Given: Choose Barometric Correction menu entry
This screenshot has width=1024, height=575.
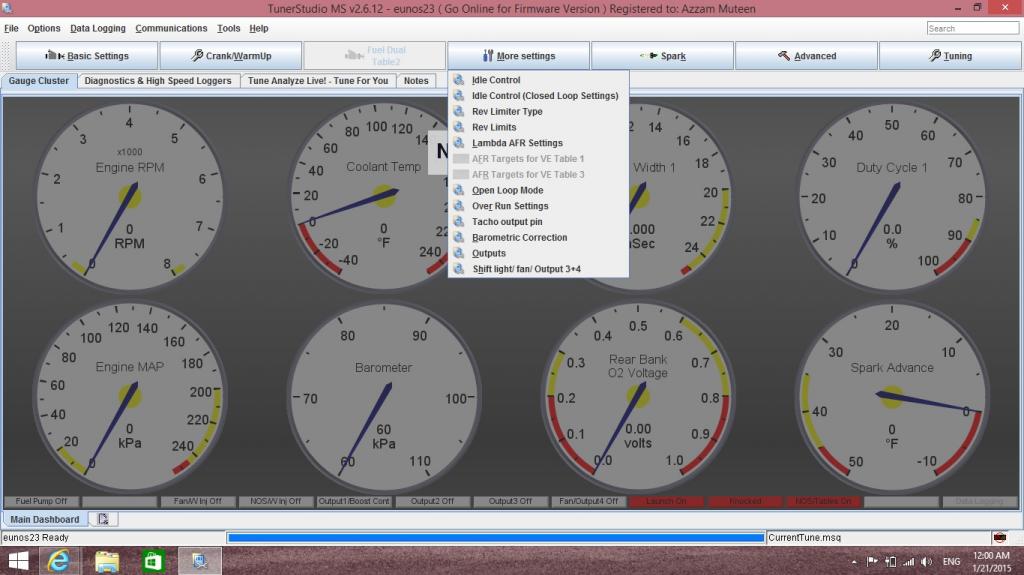Looking at the screenshot, I should [x=538, y=237].
